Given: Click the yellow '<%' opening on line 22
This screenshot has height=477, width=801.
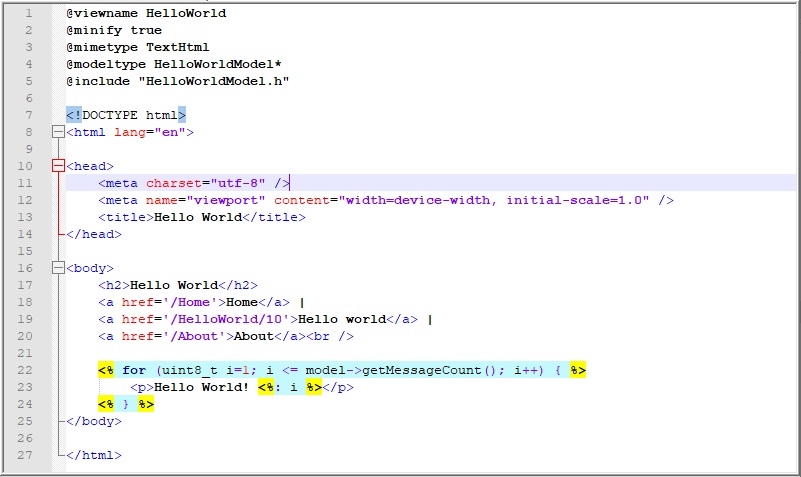Looking at the screenshot, I should tap(106, 370).
